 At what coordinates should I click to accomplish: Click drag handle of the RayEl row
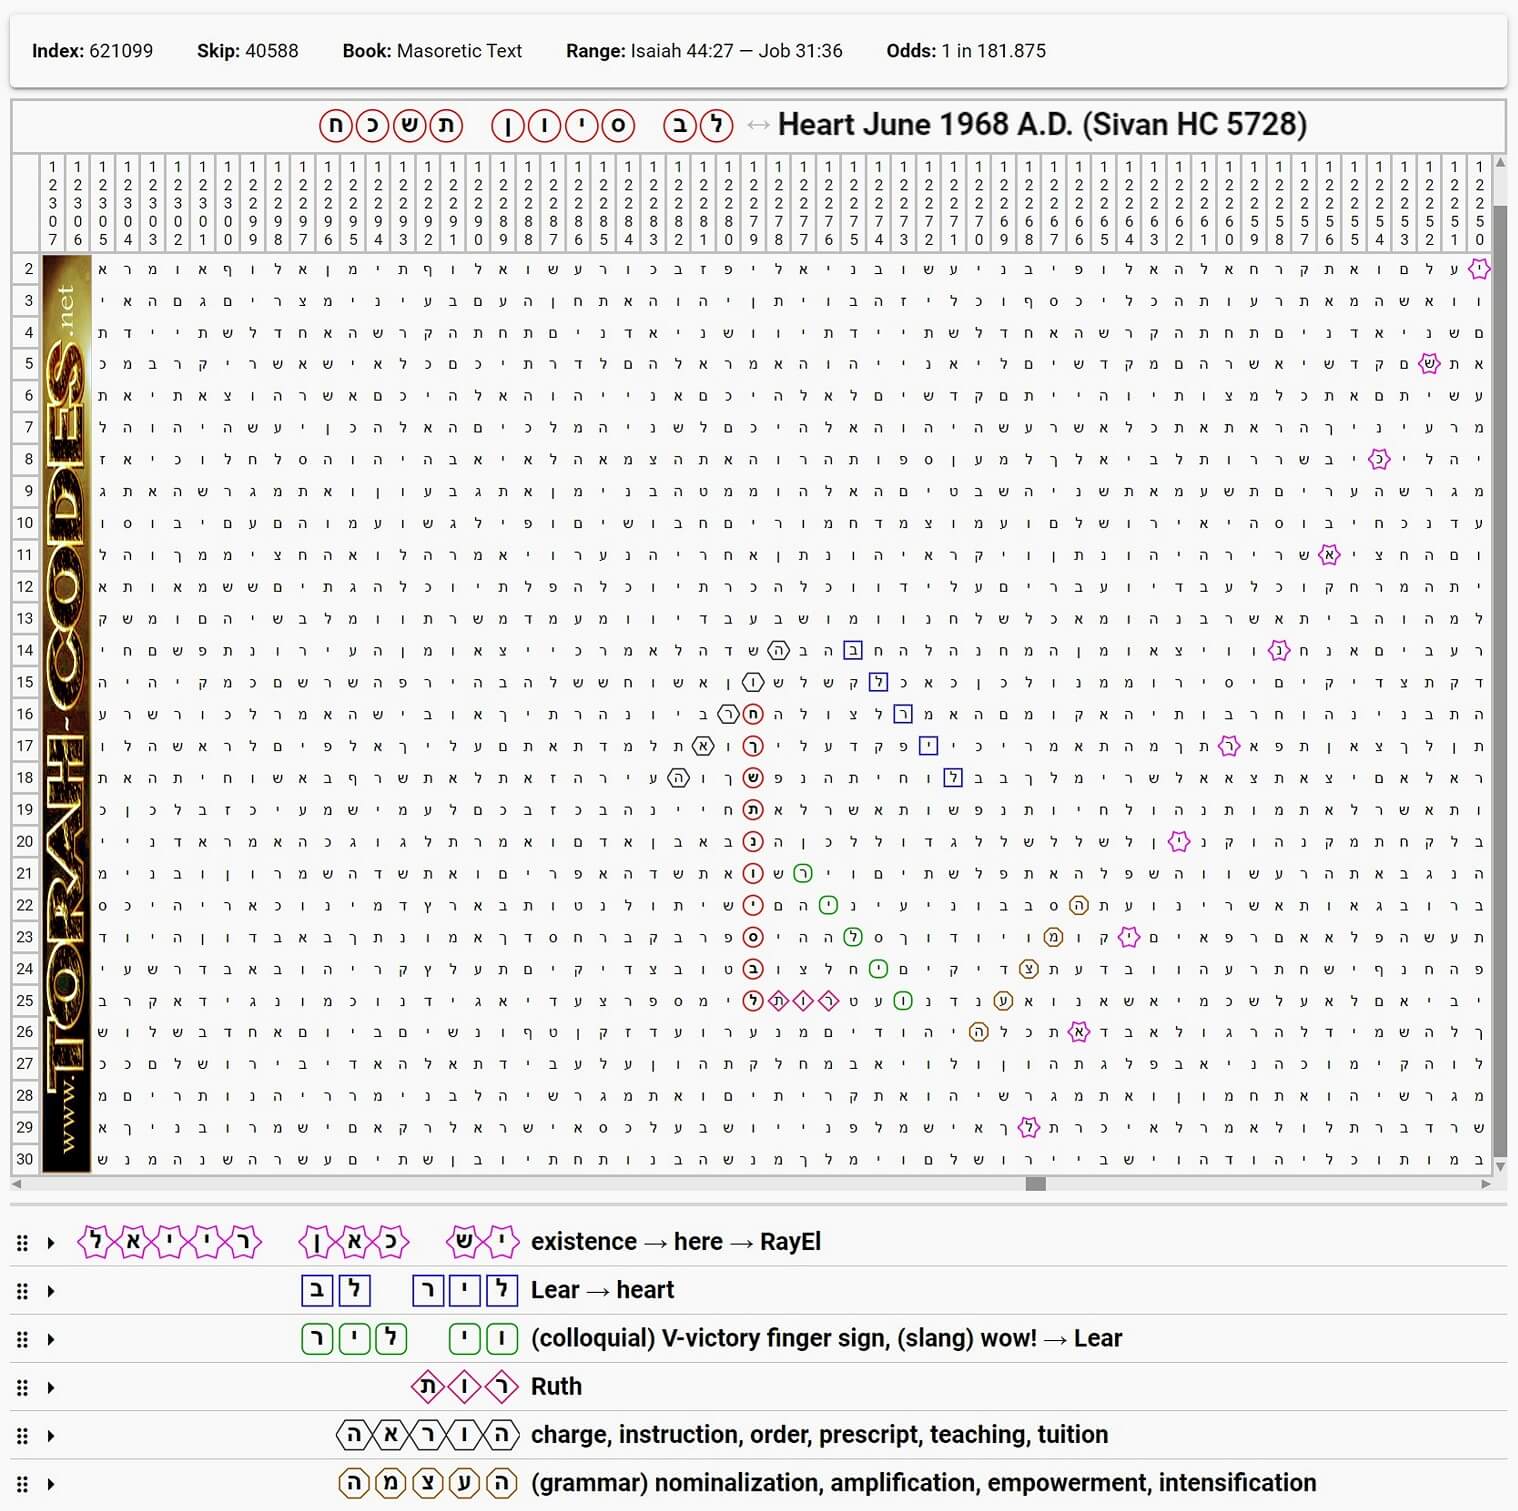(22, 1243)
